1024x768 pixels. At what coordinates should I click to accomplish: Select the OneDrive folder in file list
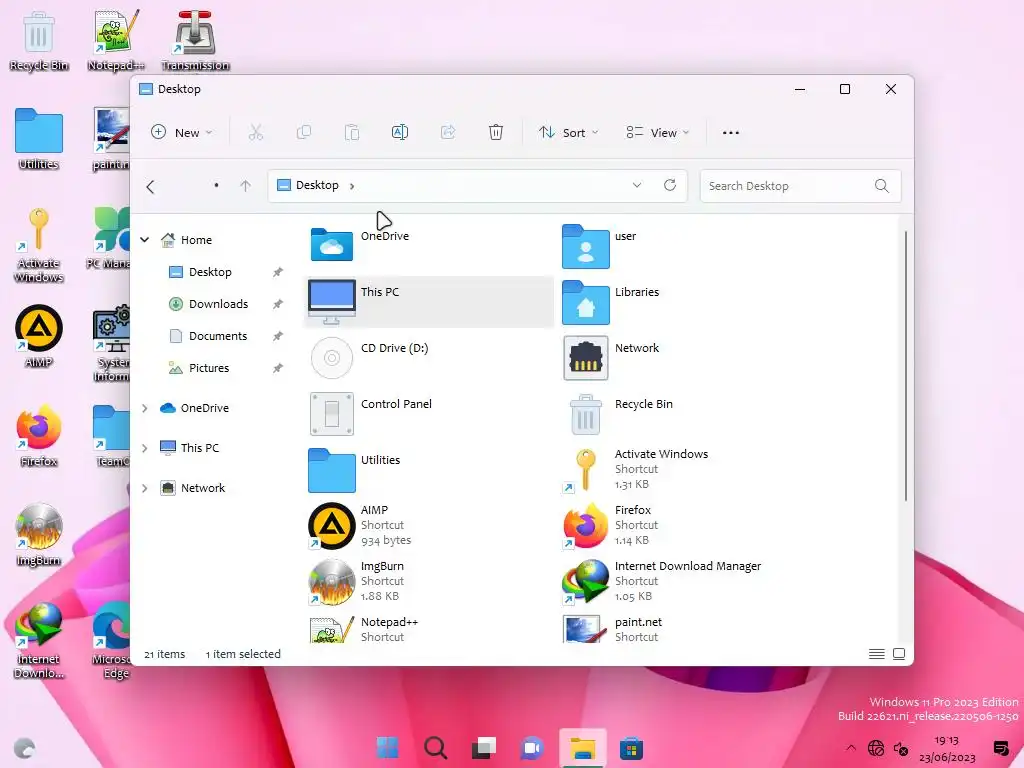click(x=430, y=245)
